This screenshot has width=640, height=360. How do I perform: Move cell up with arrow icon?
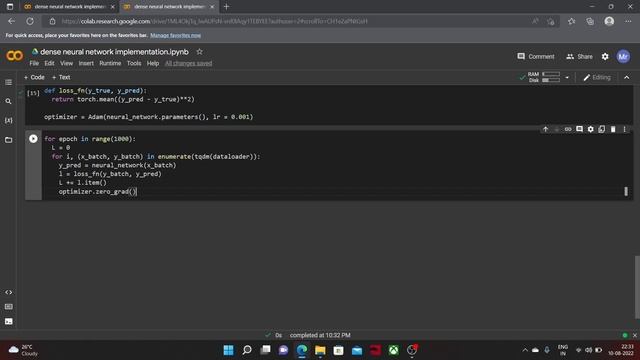click(x=545, y=129)
